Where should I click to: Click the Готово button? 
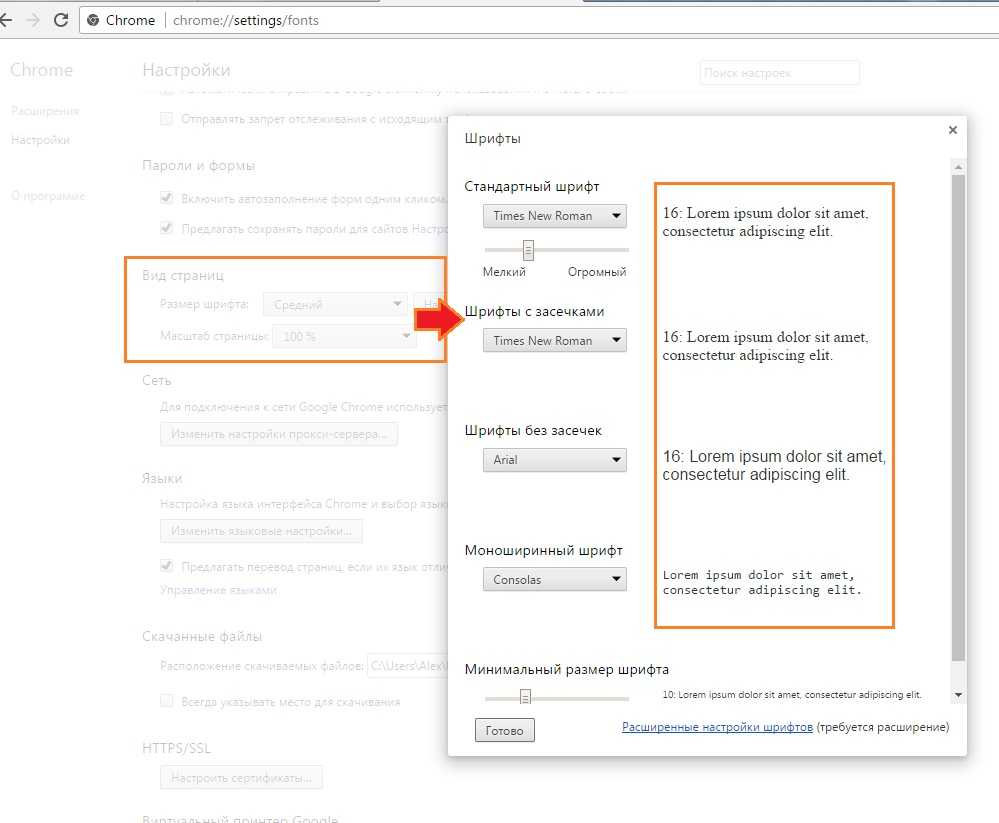point(504,731)
